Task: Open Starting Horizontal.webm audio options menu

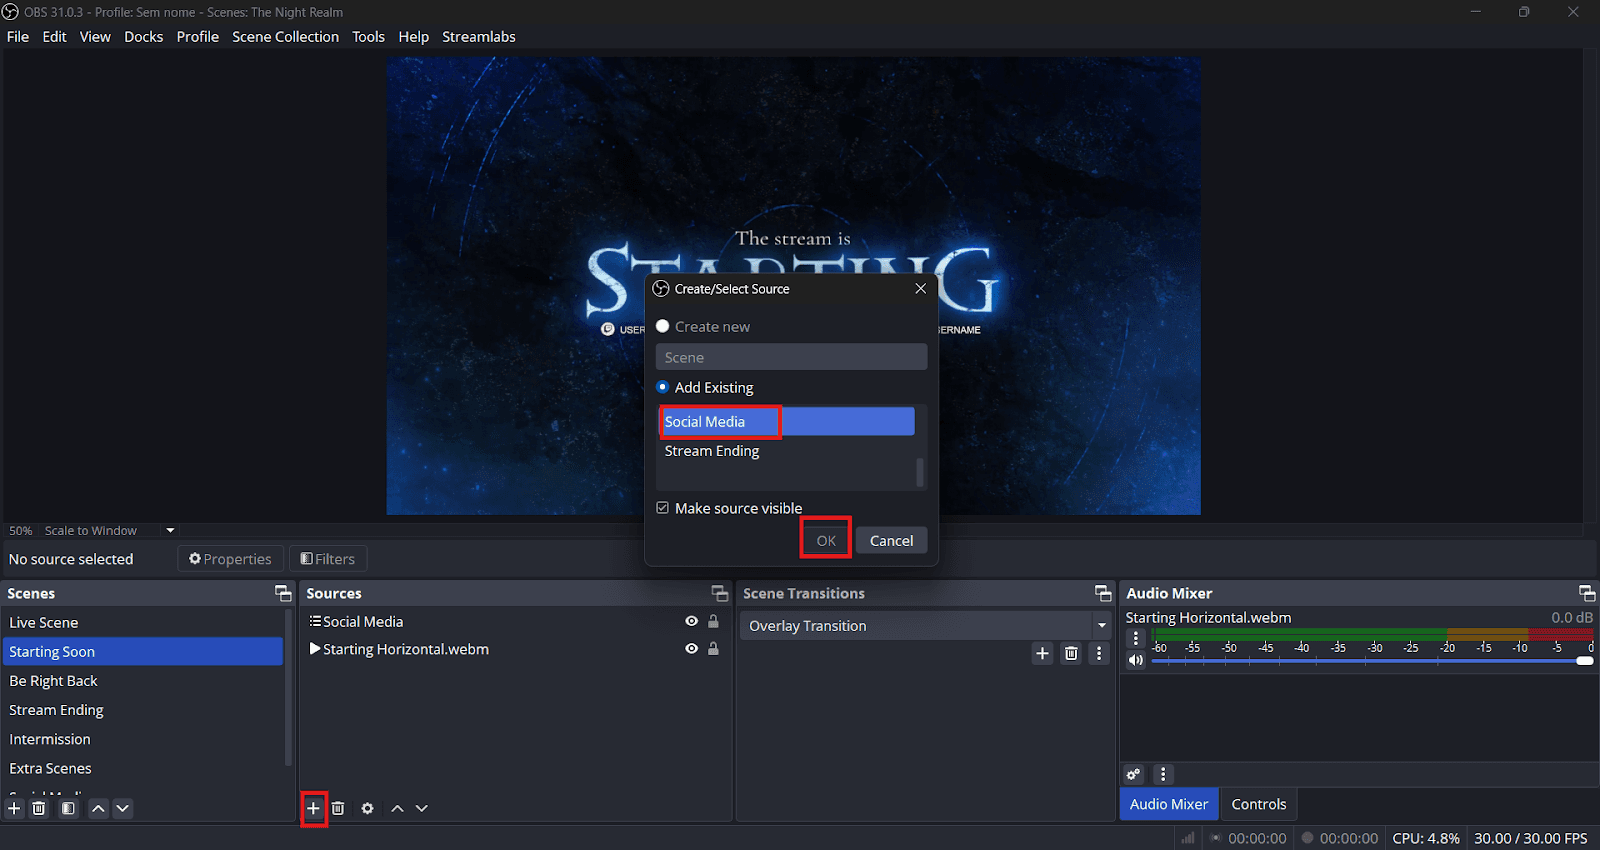Action: click(1136, 638)
